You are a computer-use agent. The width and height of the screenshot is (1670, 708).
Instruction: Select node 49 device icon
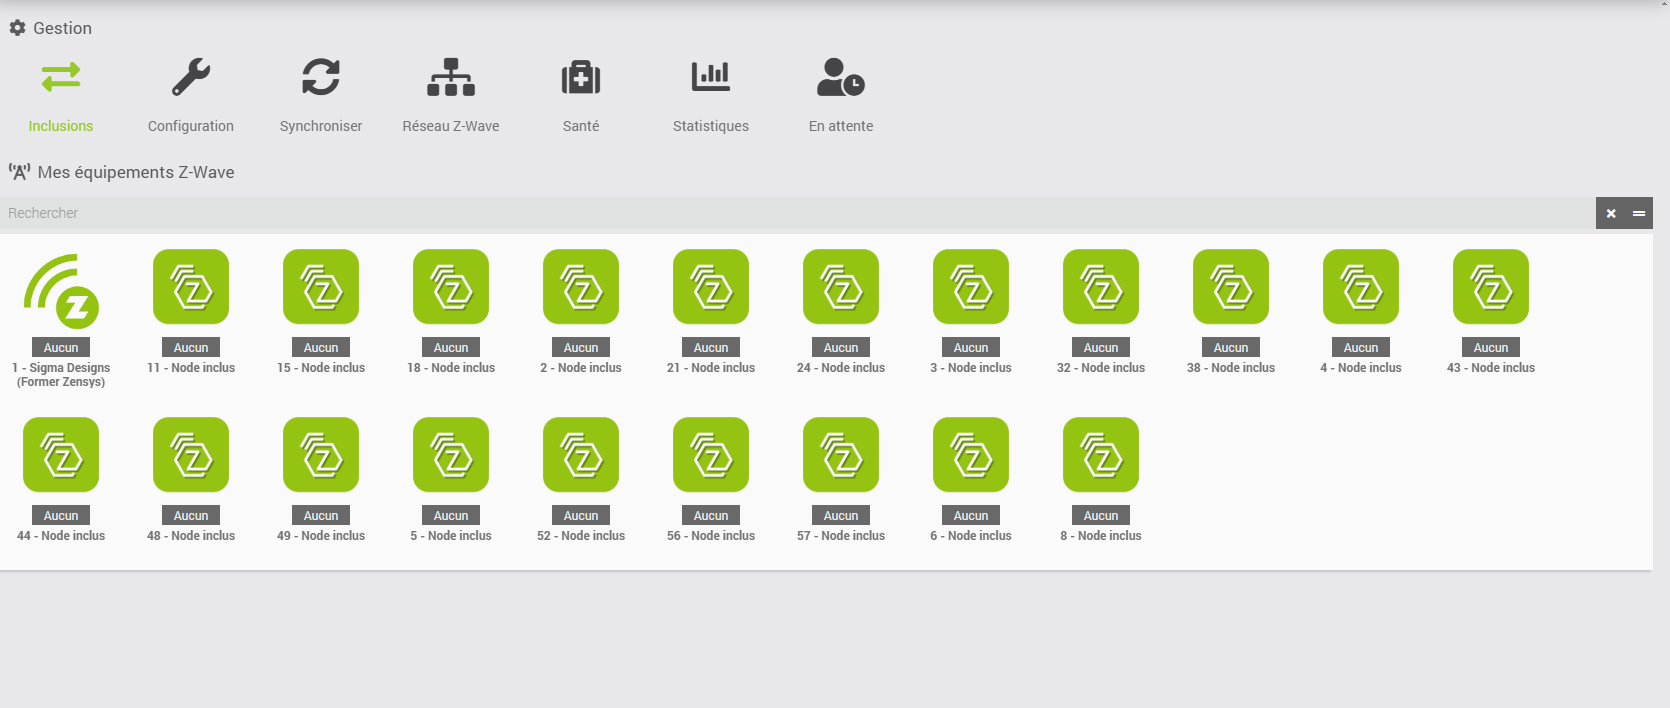321,455
